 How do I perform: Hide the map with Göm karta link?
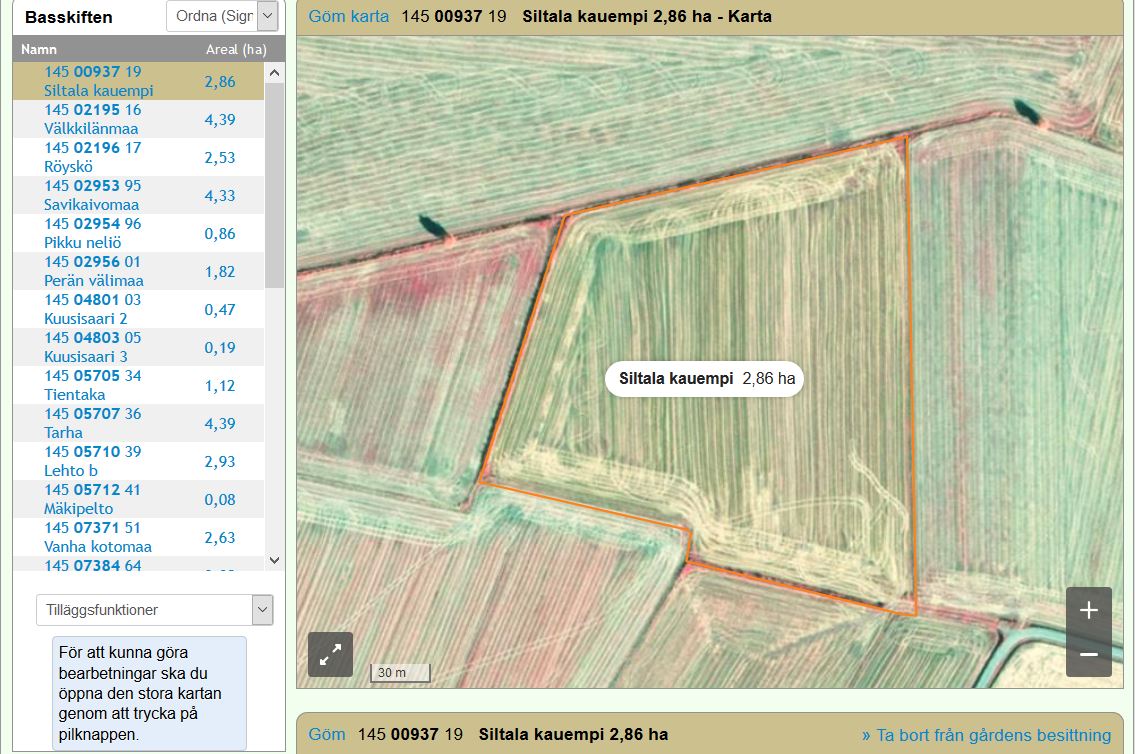pyautogui.click(x=348, y=16)
